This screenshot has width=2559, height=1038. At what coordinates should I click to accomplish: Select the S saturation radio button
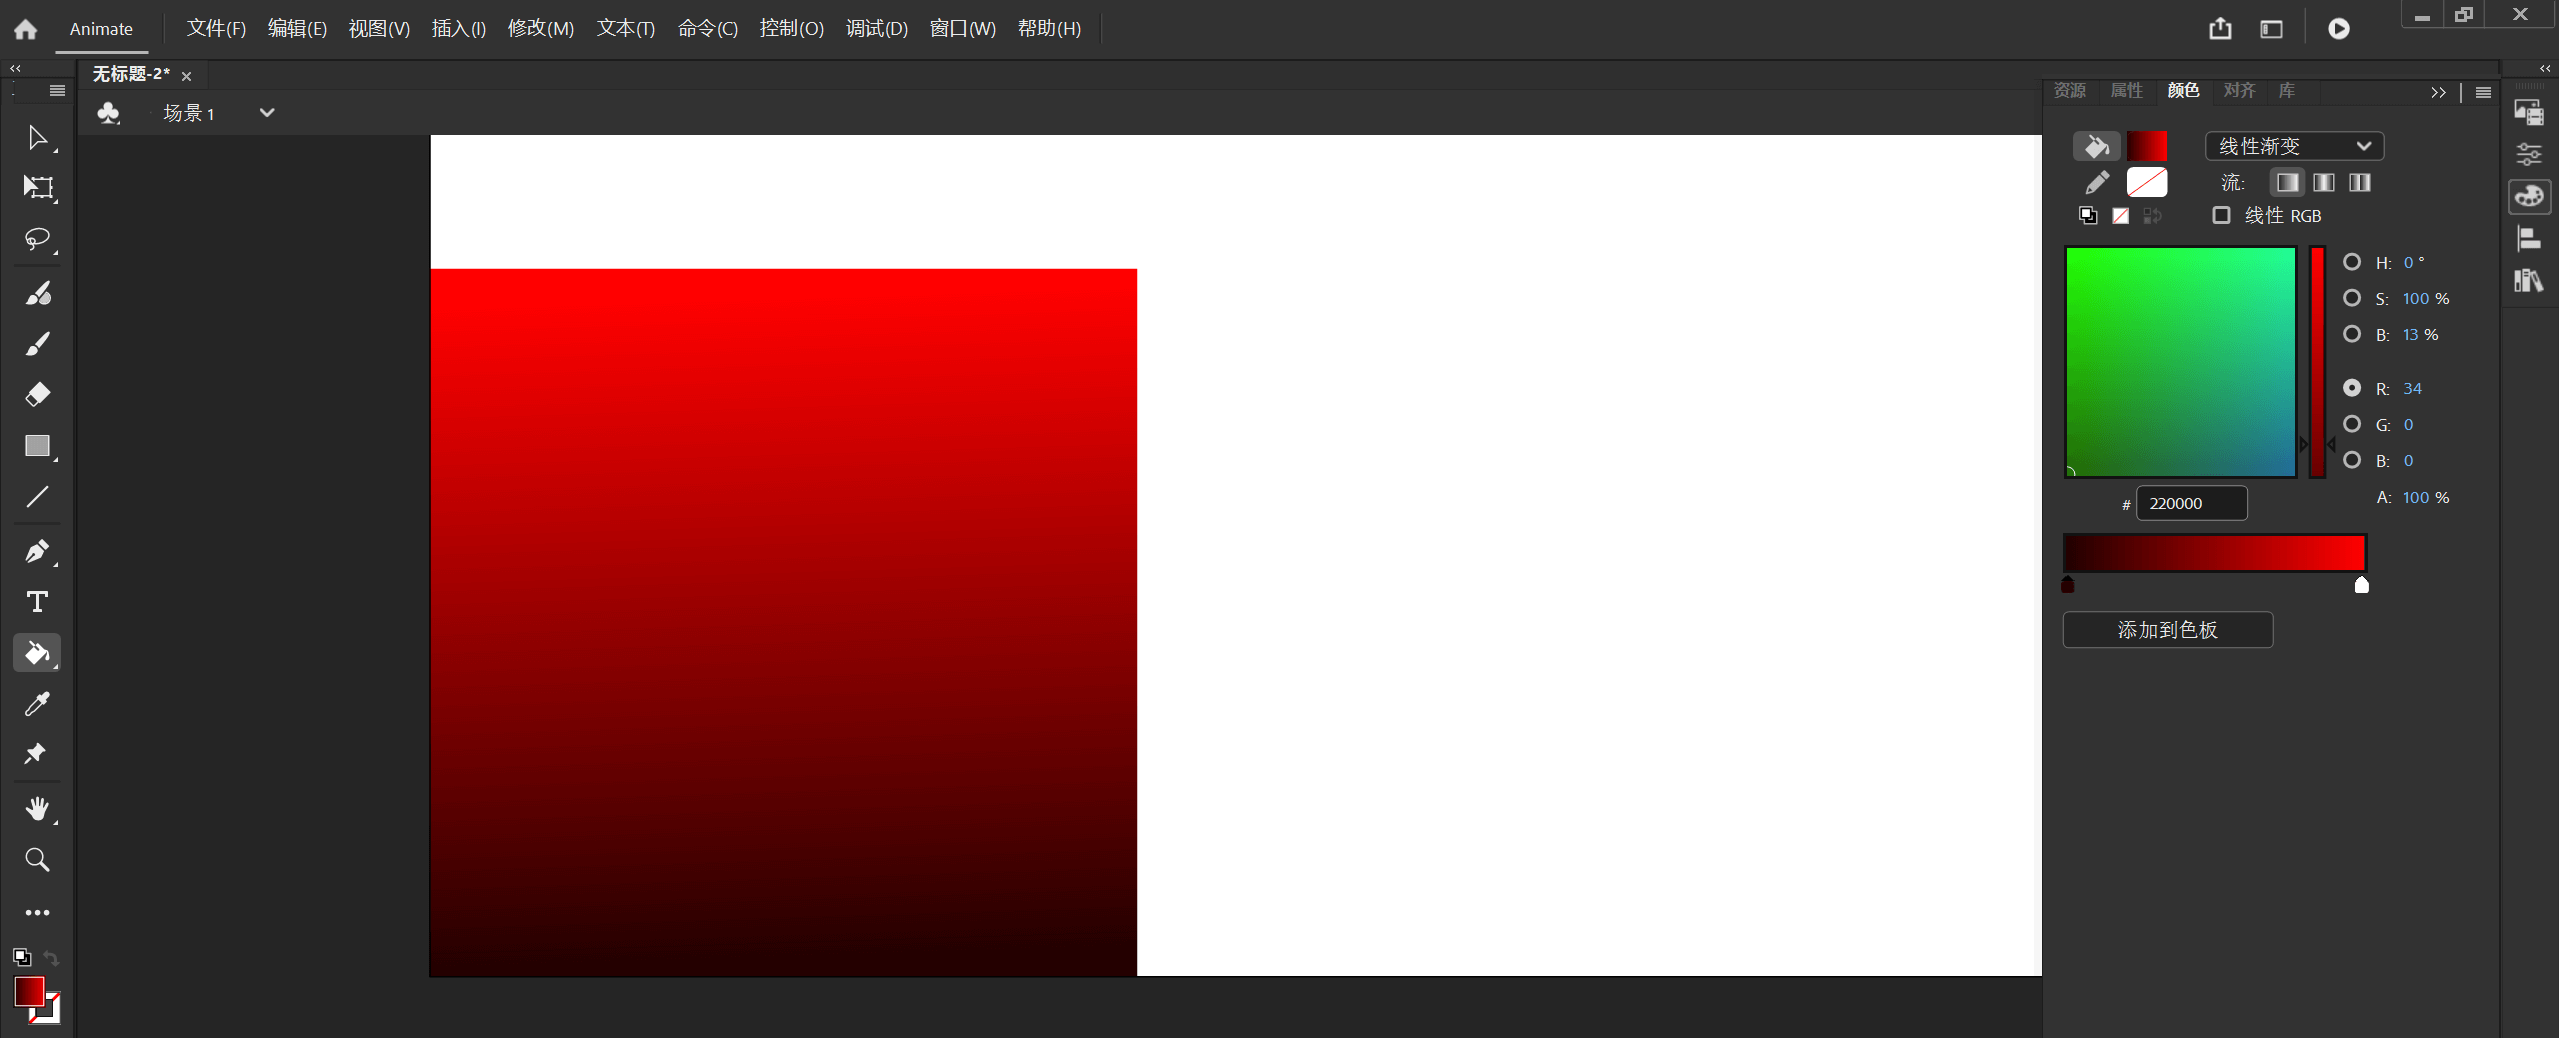coord(2352,298)
